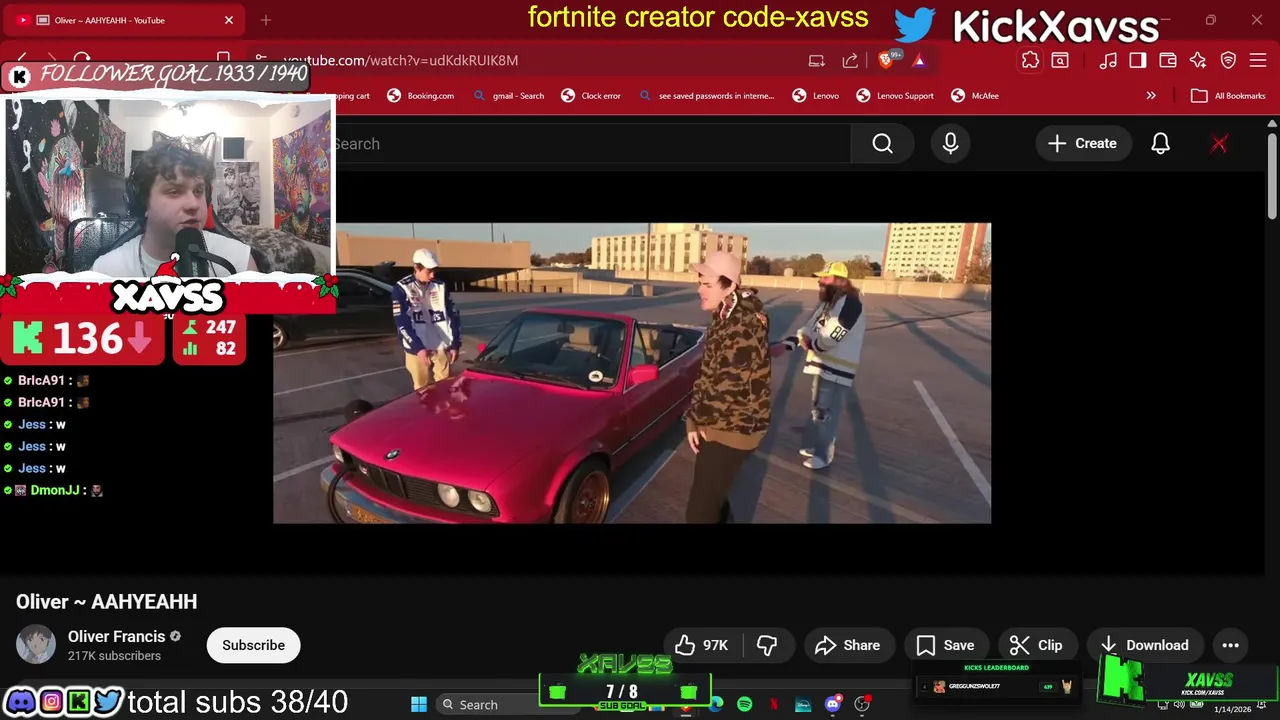Save video to a playlist
This screenshot has width=1280, height=720.
pyautogui.click(x=945, y=645)
